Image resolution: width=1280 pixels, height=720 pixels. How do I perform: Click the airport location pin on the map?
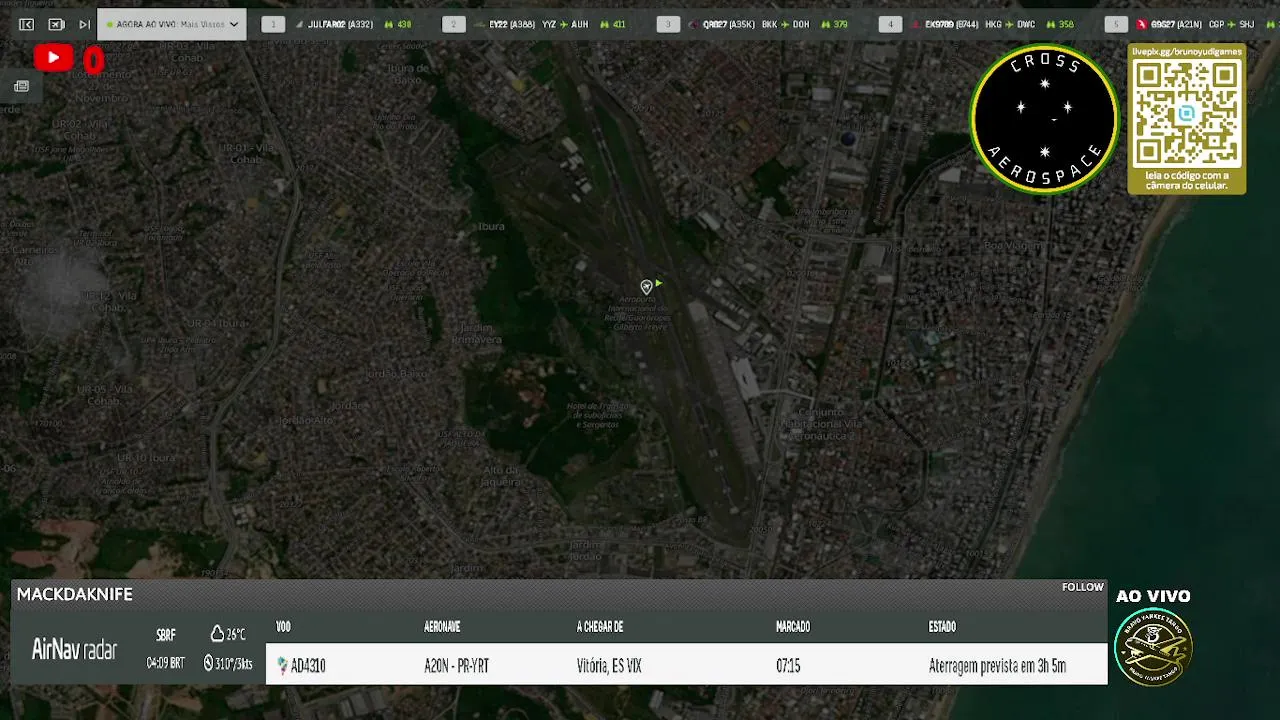pyautogui.click(x=646, y=287)
